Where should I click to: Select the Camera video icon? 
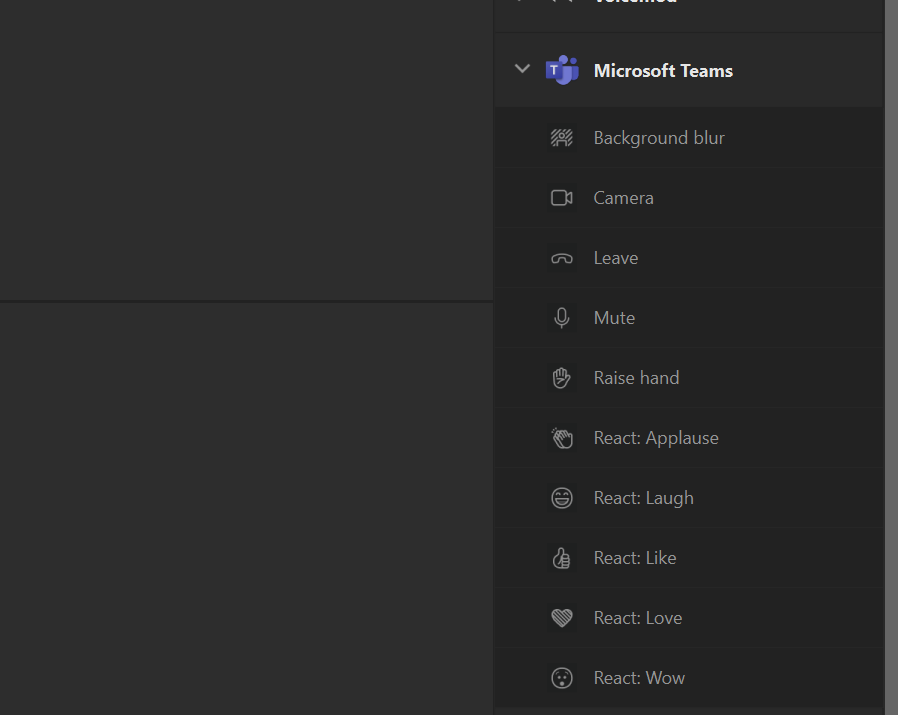562,198
